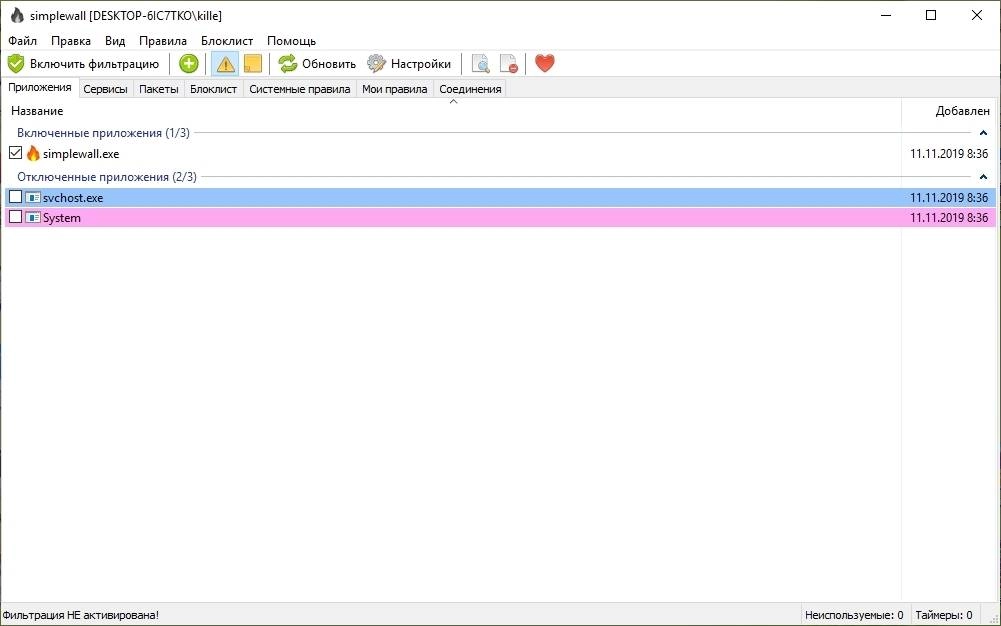This screenshot has width=1001, height=626.
Task: Click the svchost.exe application icon
Action: [x=33, y=198]
